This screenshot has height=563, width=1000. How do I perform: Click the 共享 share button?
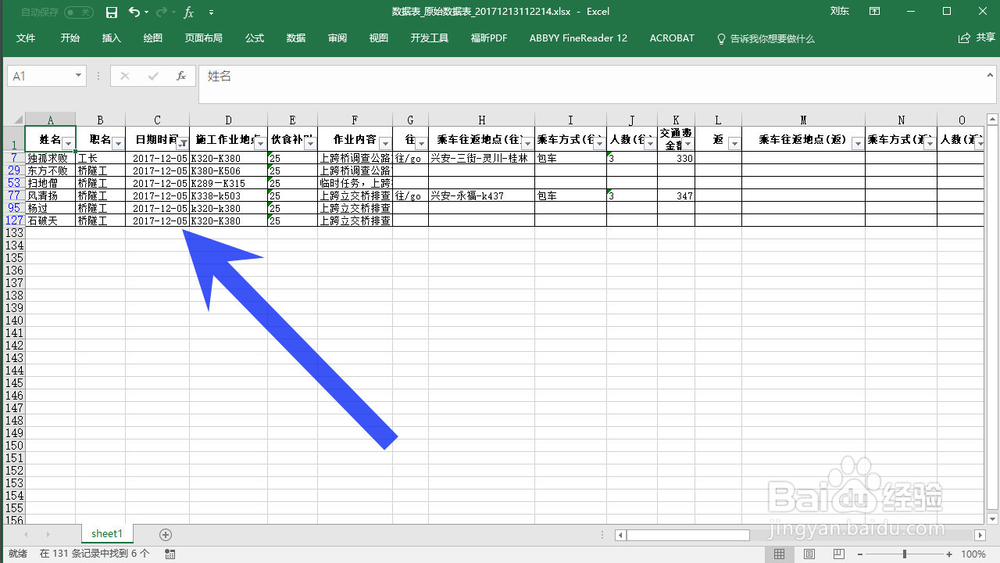click(977, 38)
